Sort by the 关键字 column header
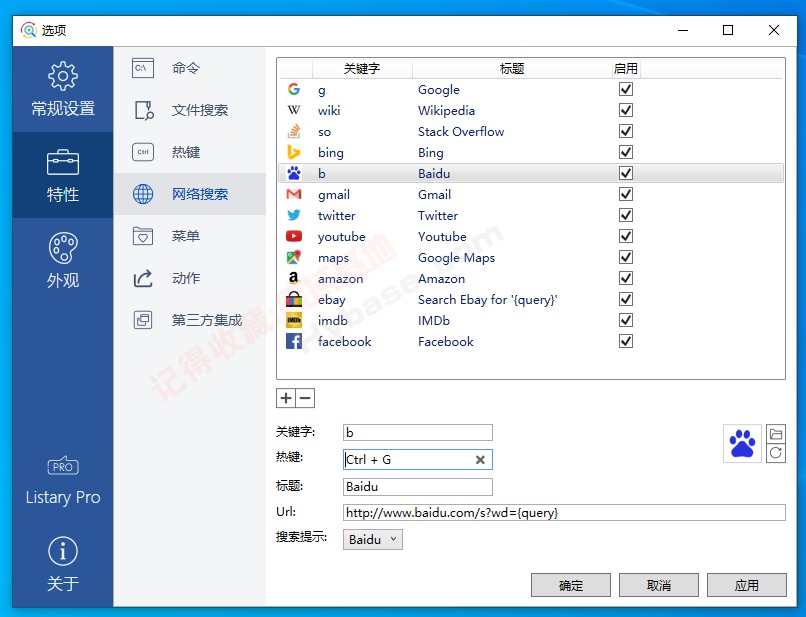Image resolution: width=806 pixels, height=617 pixels. click(x=362, y=68)
